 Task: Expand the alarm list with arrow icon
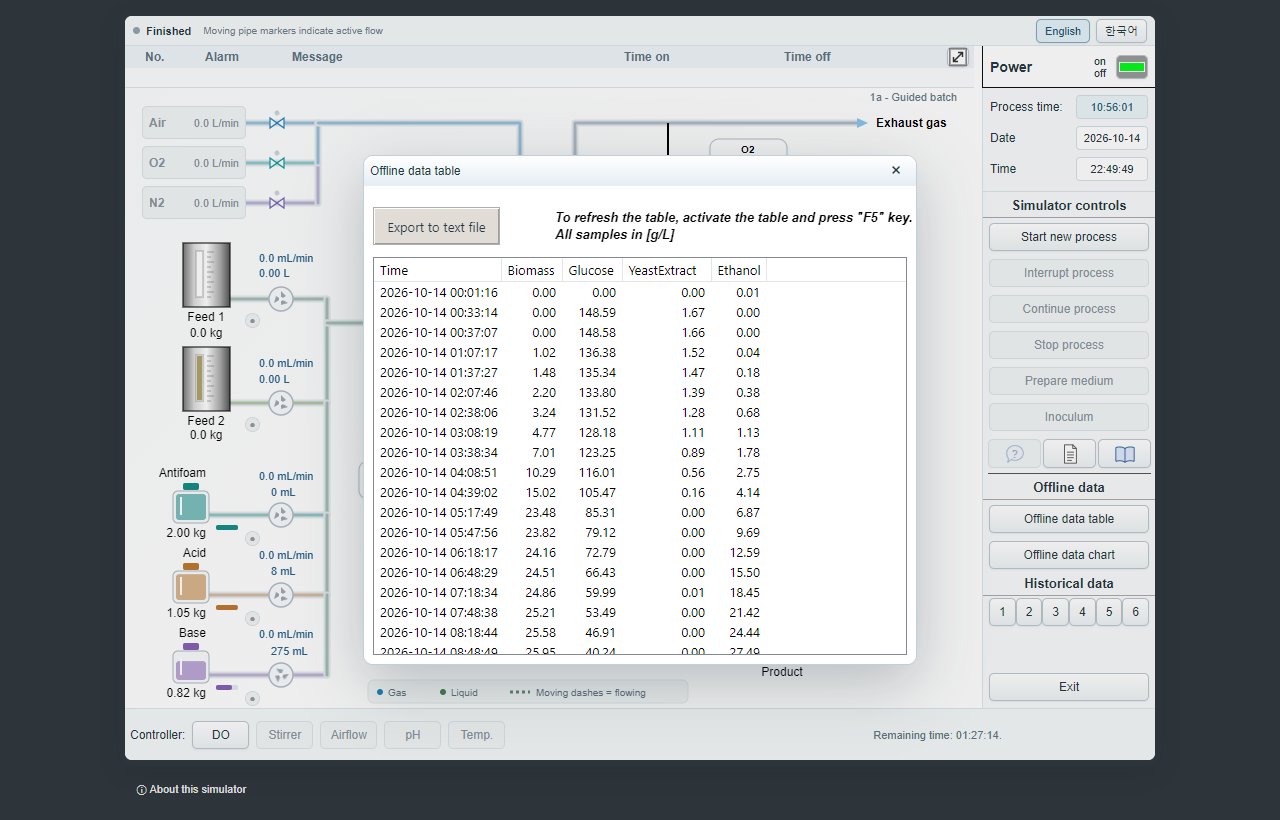tap(958, 57)
